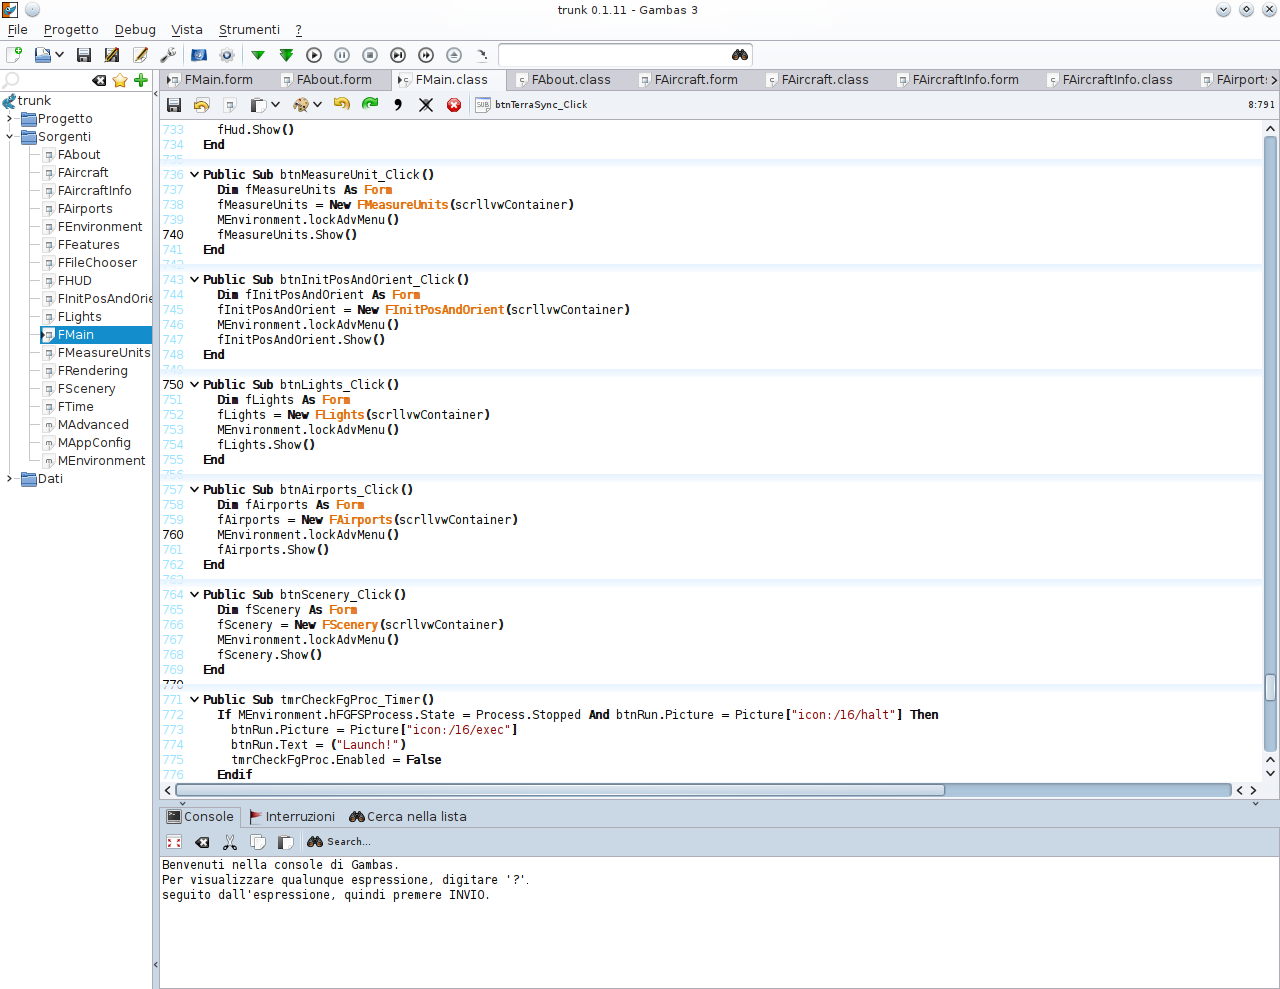
Task: Open the paste dropdown arrow in editor toolbar
Action: (275, 104)
